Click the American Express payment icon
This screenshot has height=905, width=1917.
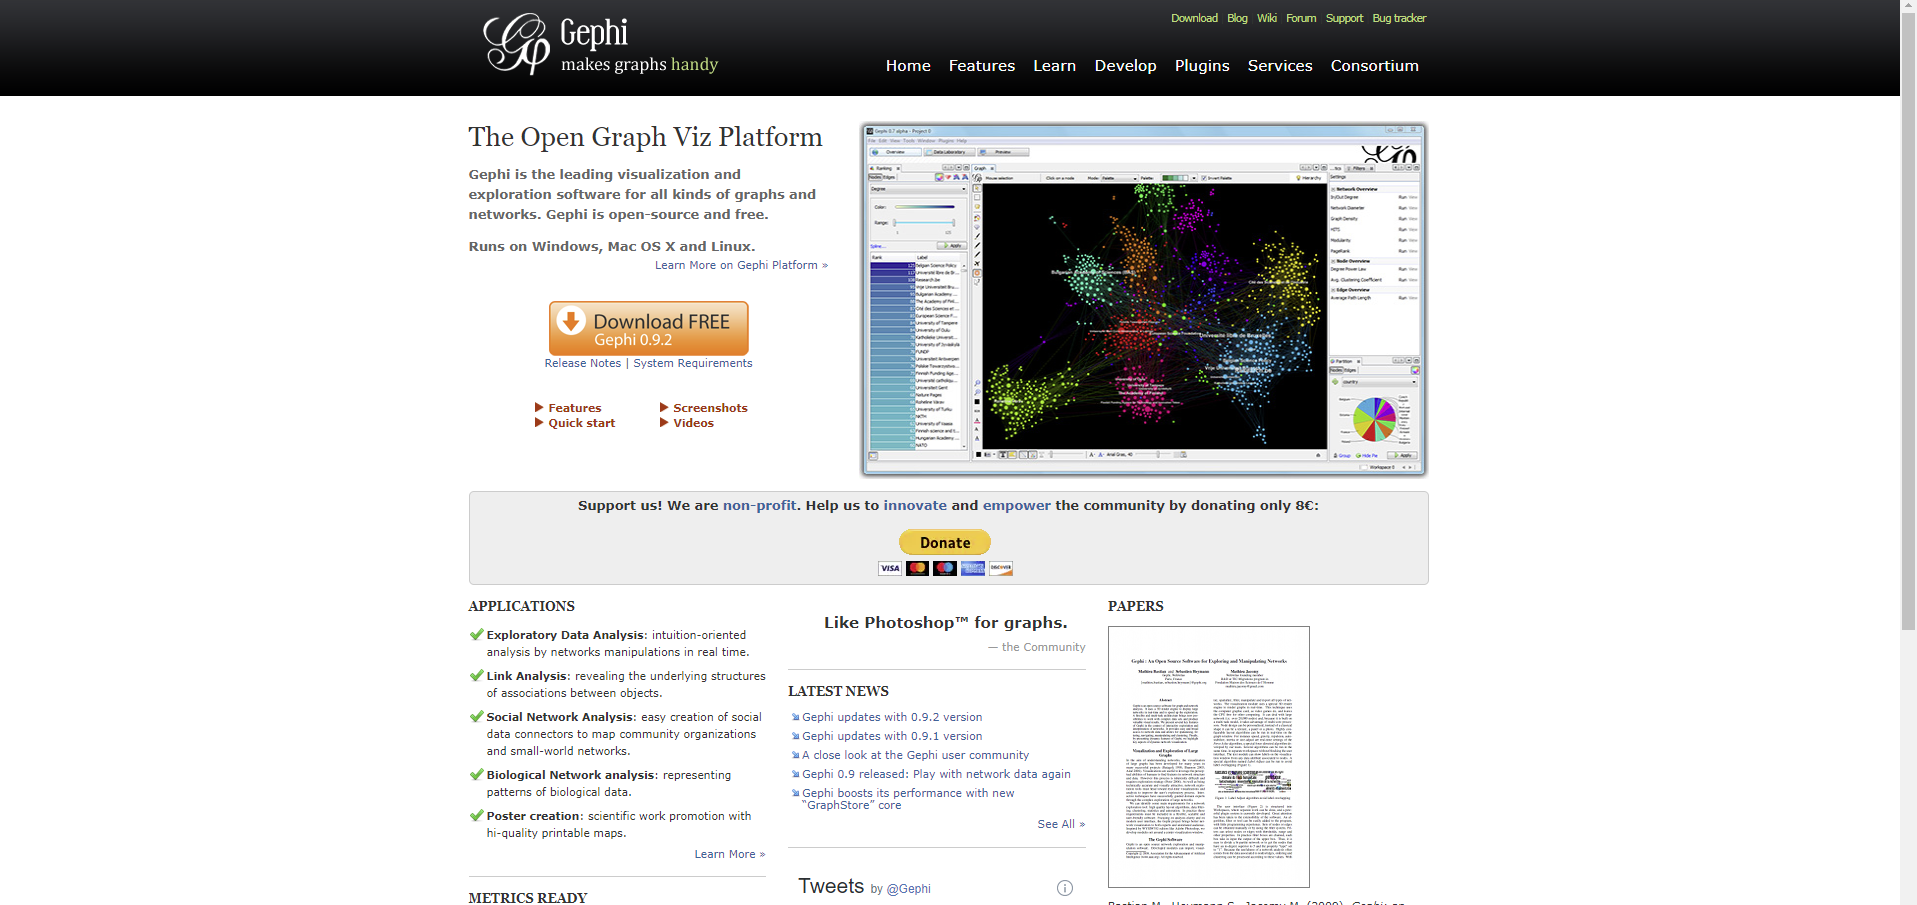pyautogui.click(x=972, y=568)
